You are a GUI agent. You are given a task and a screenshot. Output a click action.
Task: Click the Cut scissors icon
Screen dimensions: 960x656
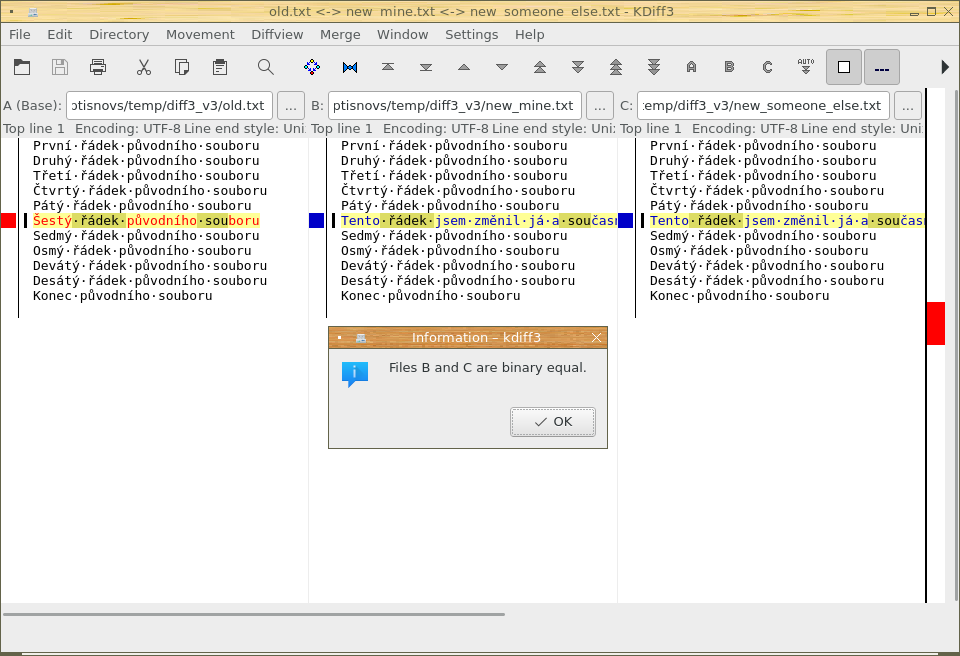tap(144, 67)
